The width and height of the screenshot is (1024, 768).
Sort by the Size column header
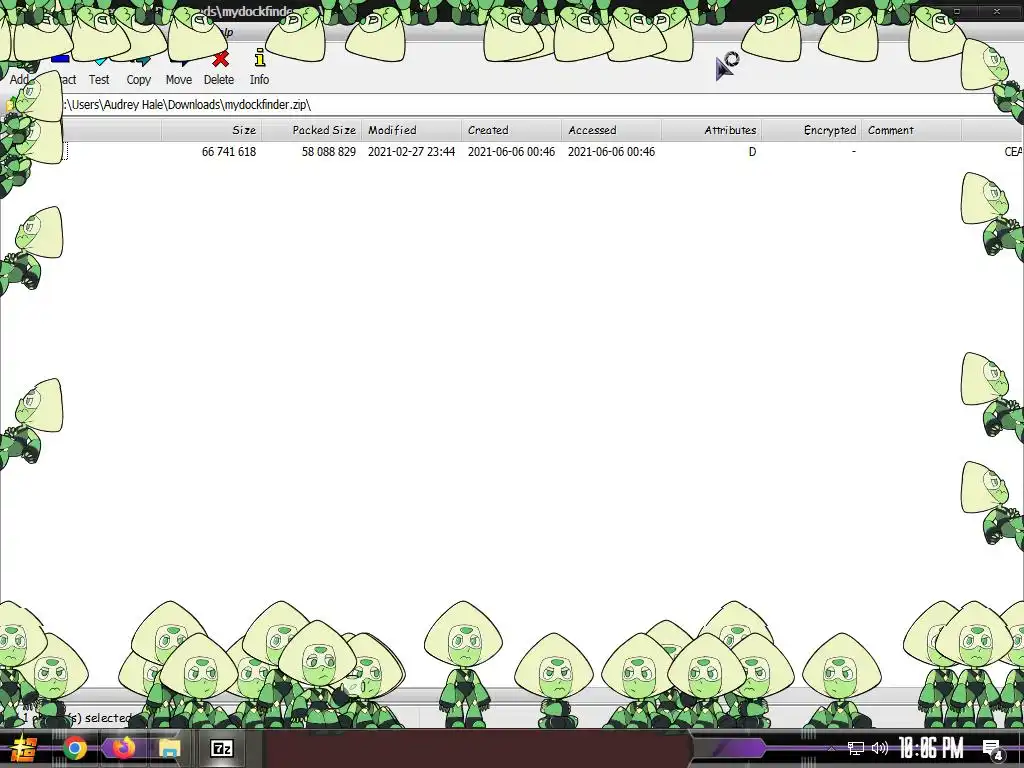click(x=211, y=130)
